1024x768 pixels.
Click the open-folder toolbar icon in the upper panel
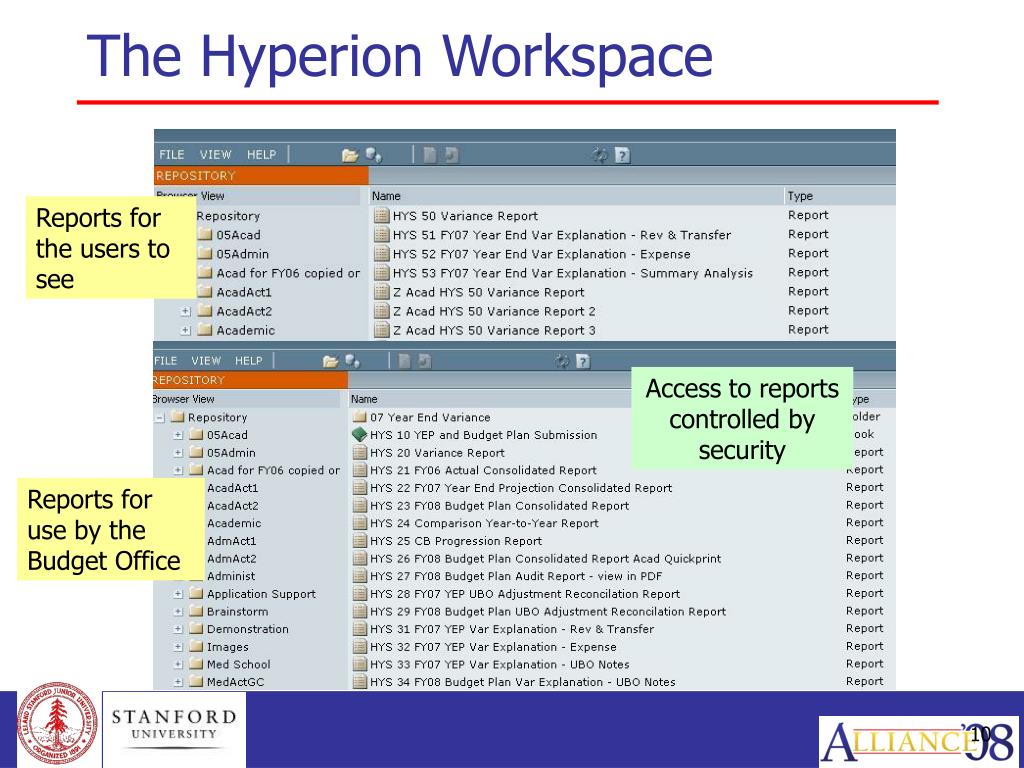350,155
